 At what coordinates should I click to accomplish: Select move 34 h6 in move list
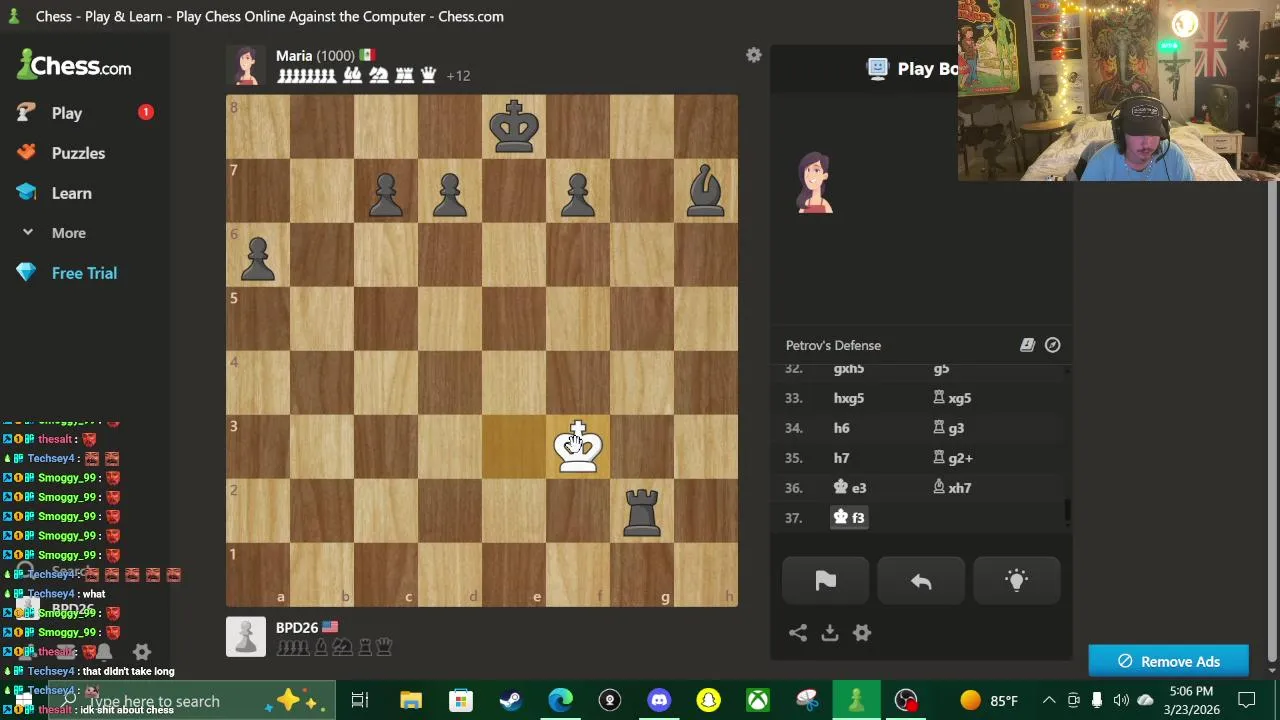(x=841, y=428)
